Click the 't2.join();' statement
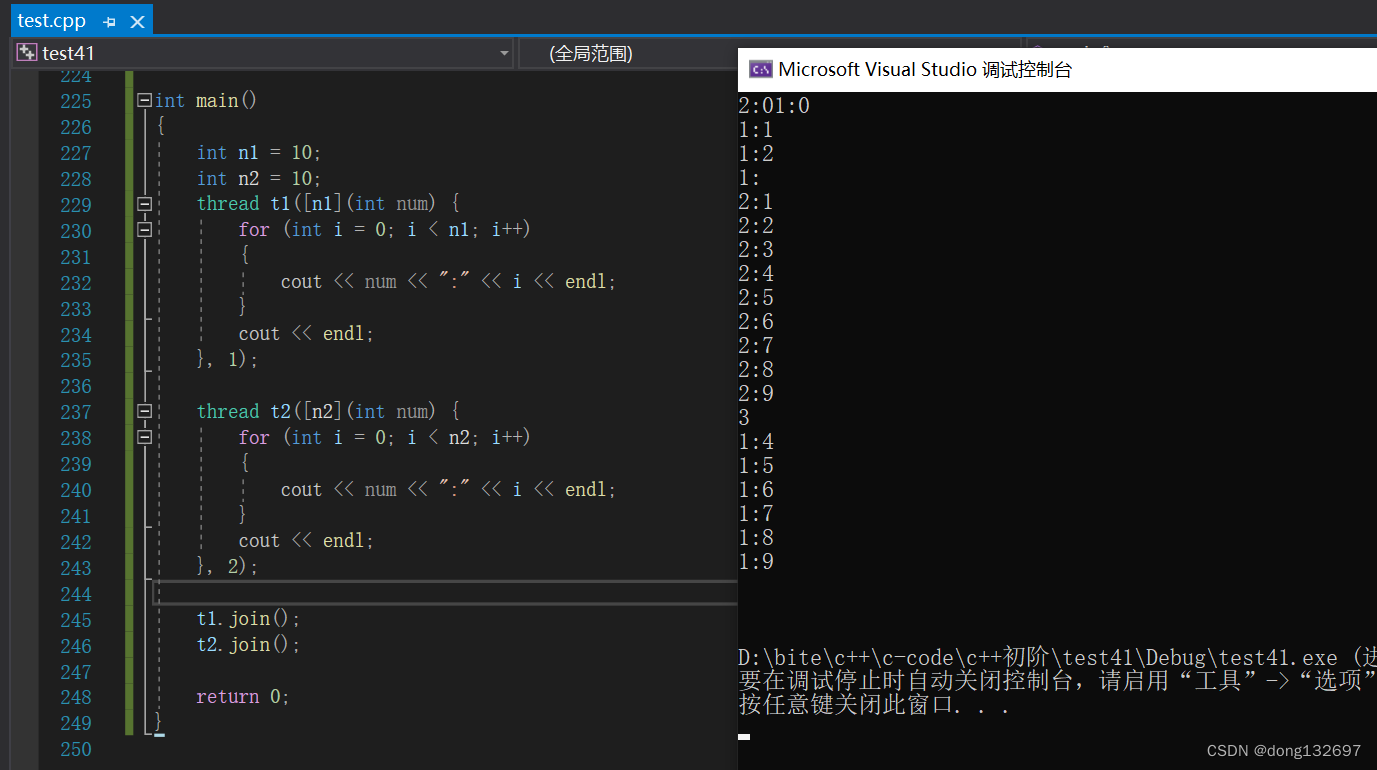This screenshot has height=770, width=1377. pos(248,645)
